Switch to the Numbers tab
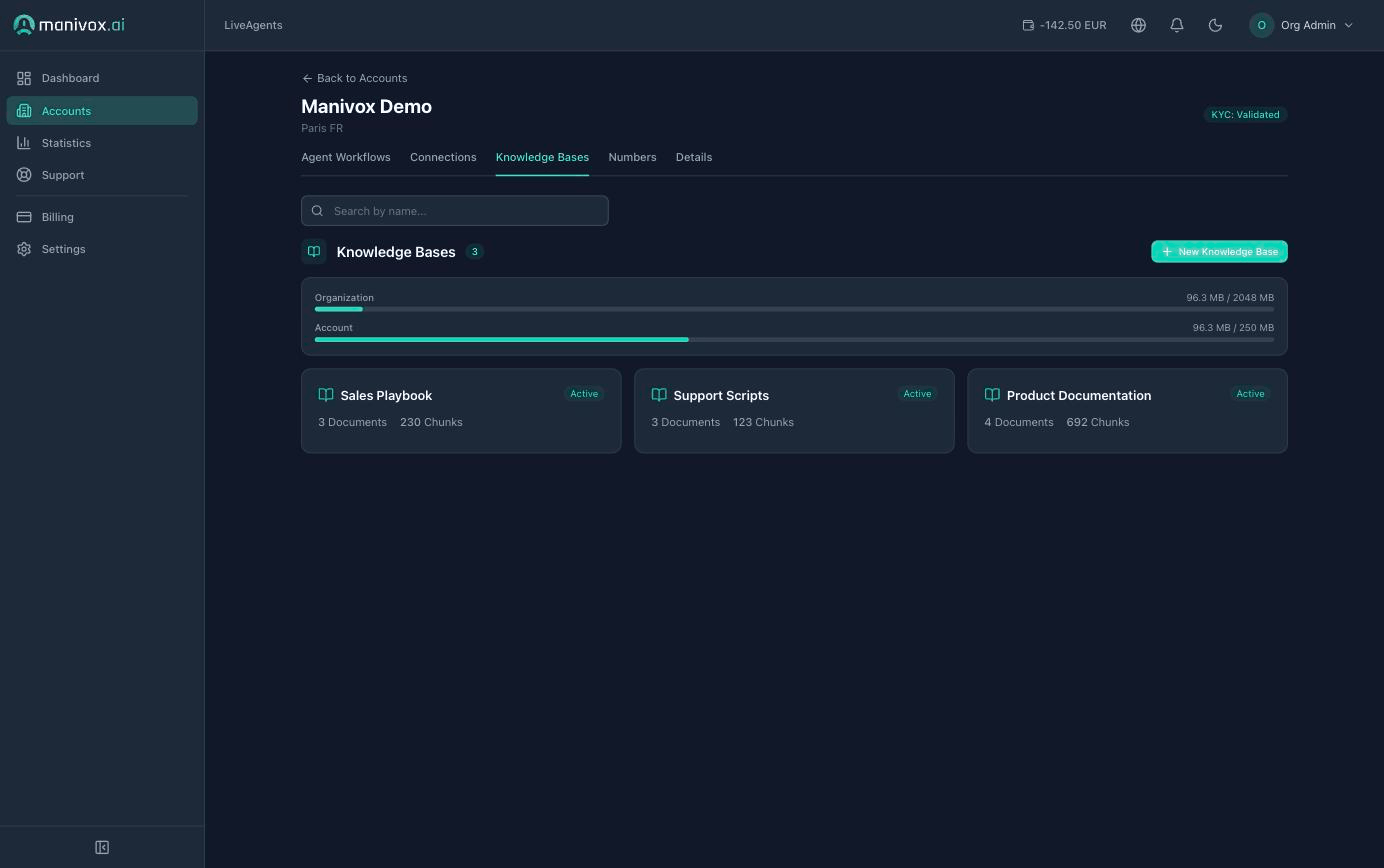Screen dimensions: 1384x868 coord(632,157)
